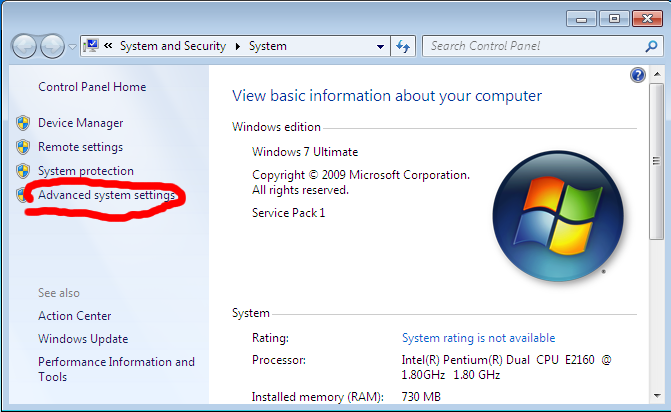Open Action Center
This screenshot has height=412, width=671.
[x=74, y=316]
